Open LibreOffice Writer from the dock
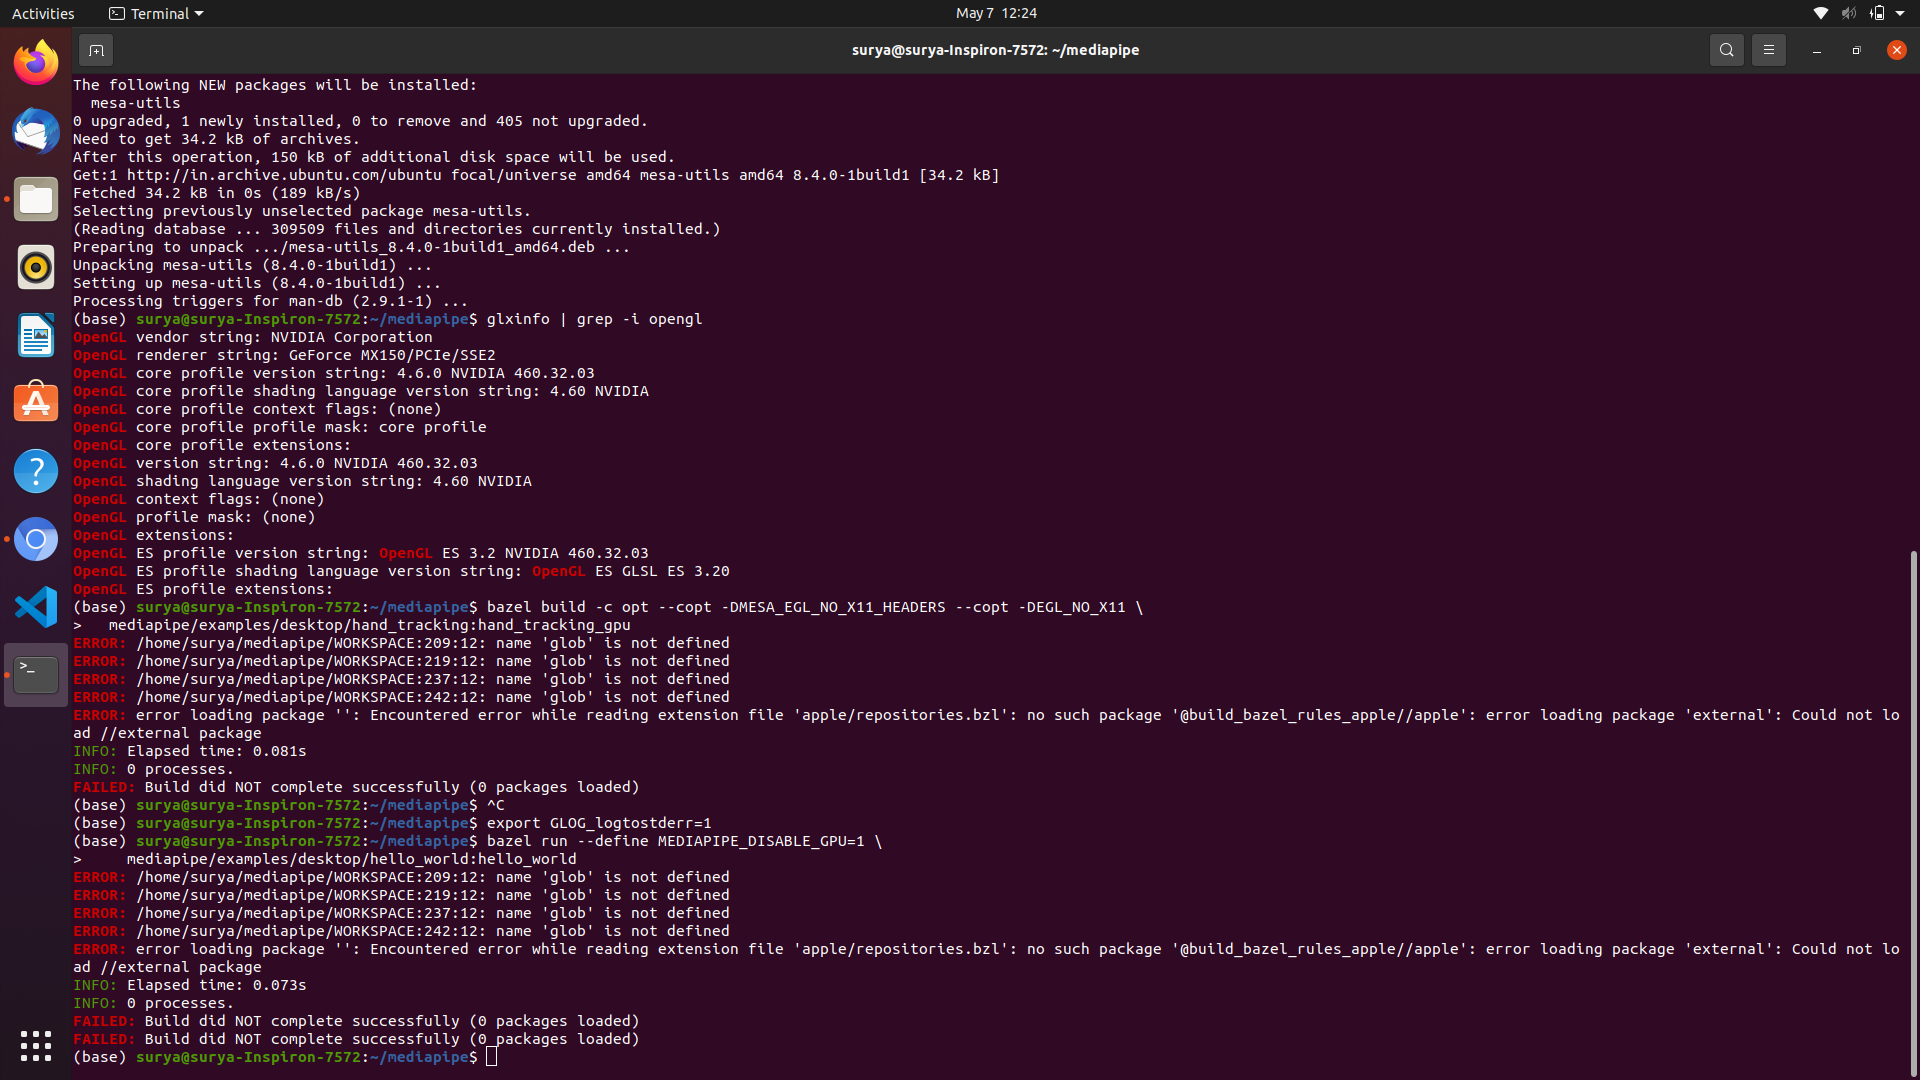The height and width of the screenshot is (1080, 1920). (35, 336)
